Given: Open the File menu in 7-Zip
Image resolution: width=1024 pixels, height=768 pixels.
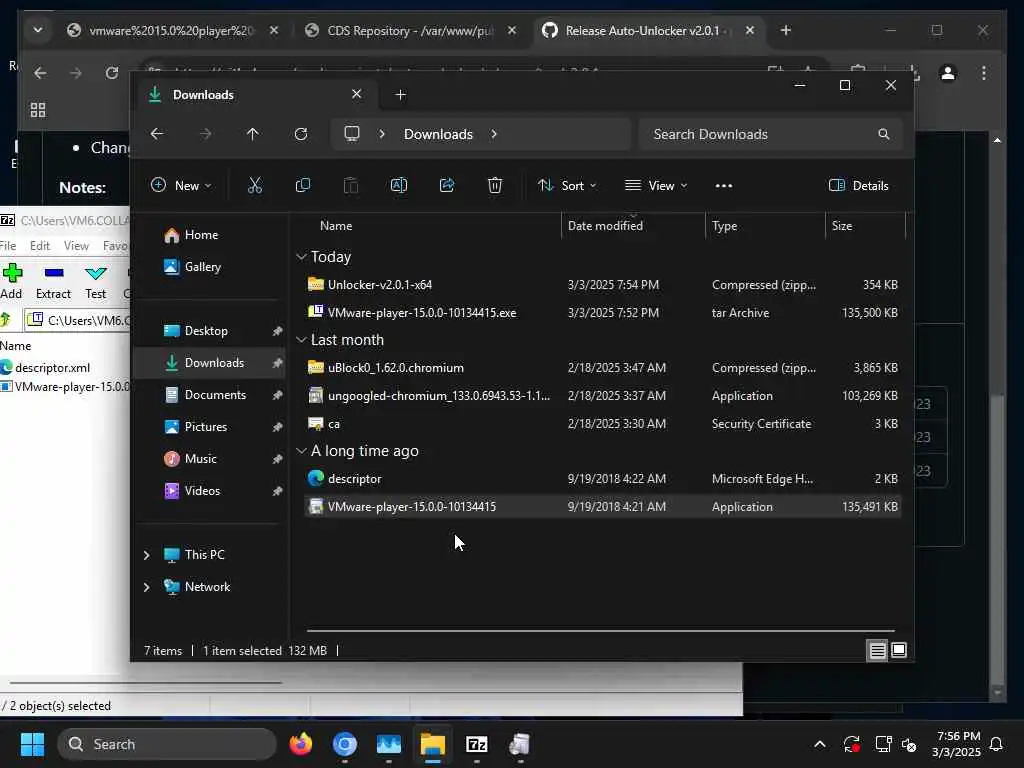Looking at the screenshot, I should [8, 246].
